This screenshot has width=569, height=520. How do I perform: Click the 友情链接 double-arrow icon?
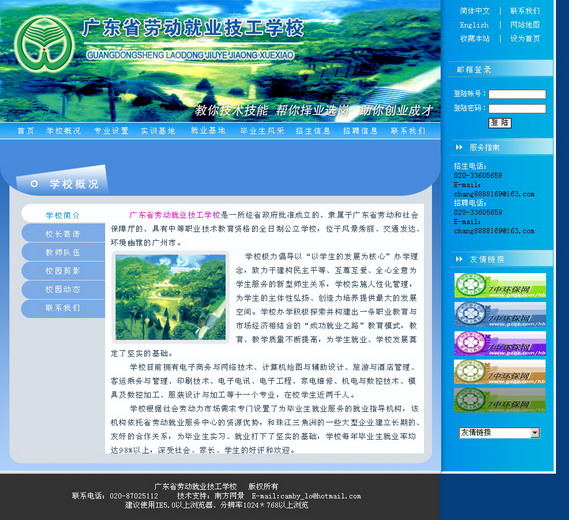459,259
